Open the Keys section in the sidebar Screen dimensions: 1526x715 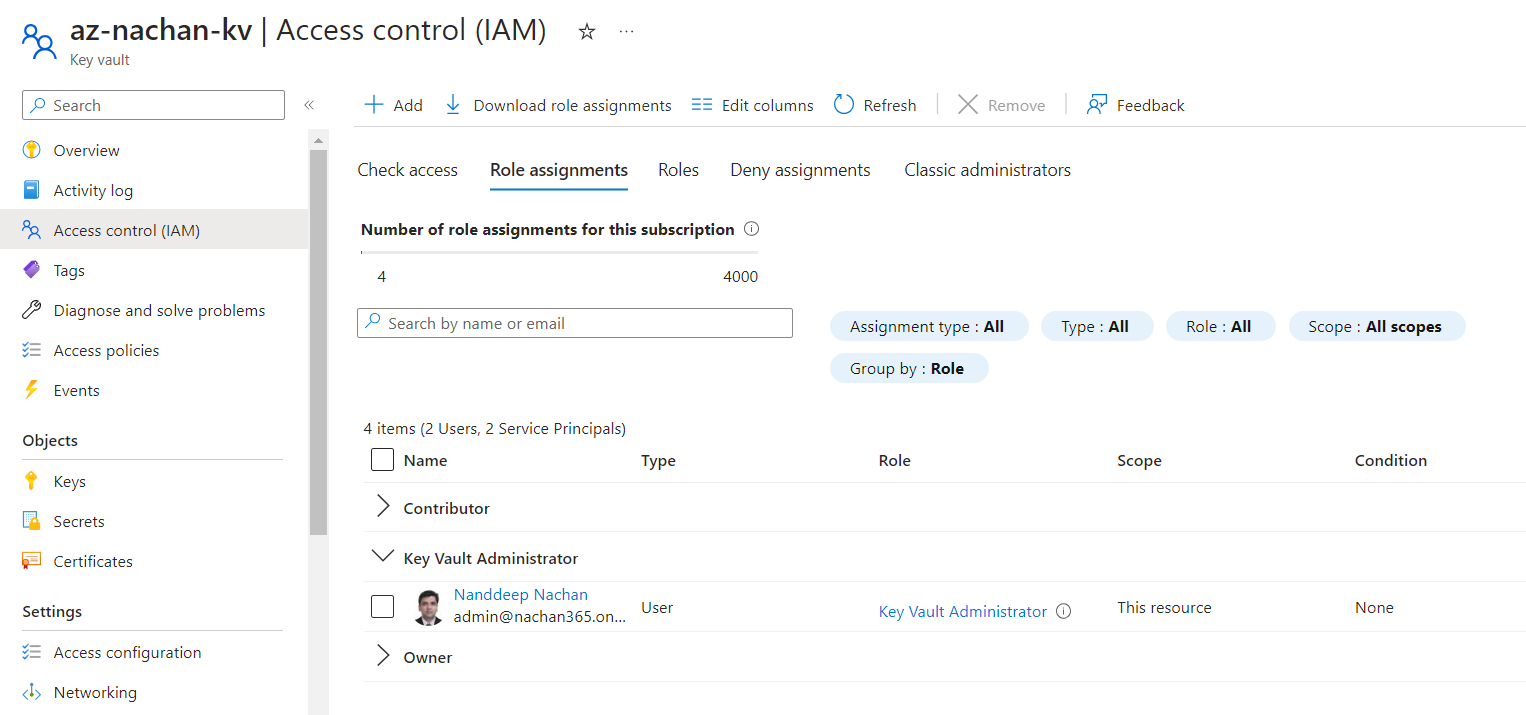pos(69,481)
